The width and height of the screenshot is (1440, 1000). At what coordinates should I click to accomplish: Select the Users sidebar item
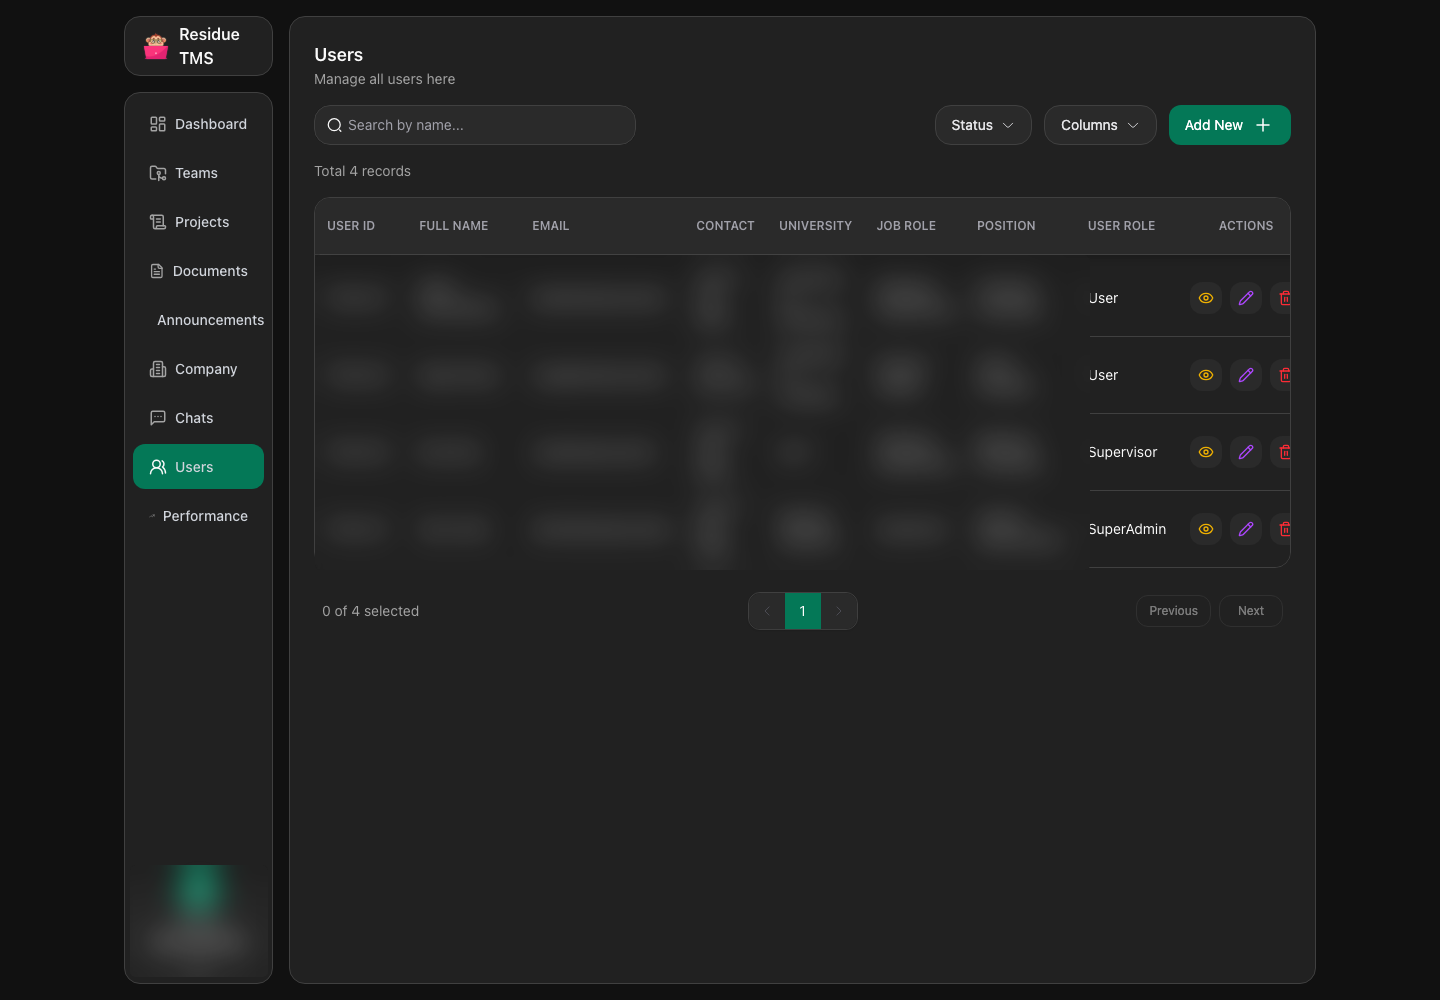(x=198, y=467)
